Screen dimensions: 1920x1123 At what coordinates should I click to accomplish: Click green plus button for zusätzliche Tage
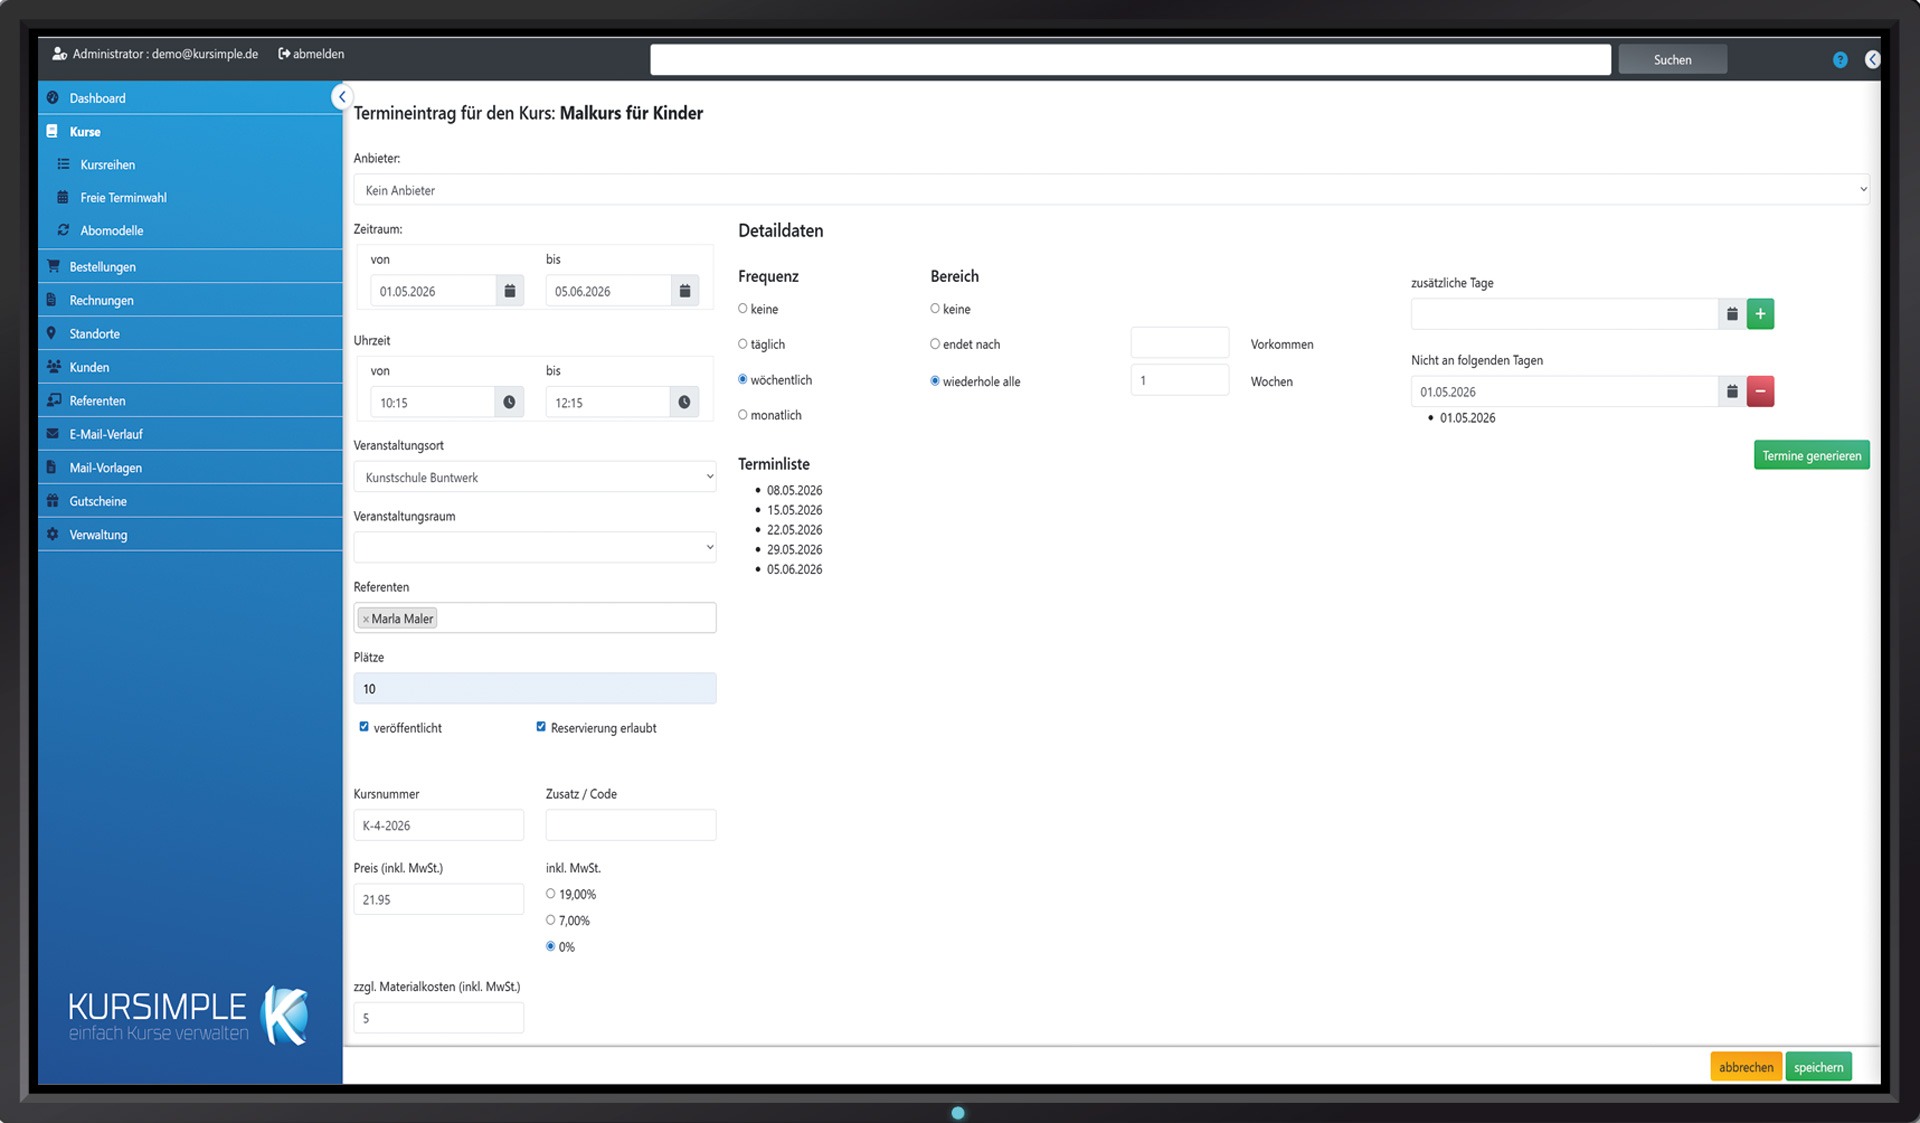click(x=1760, y=314)
